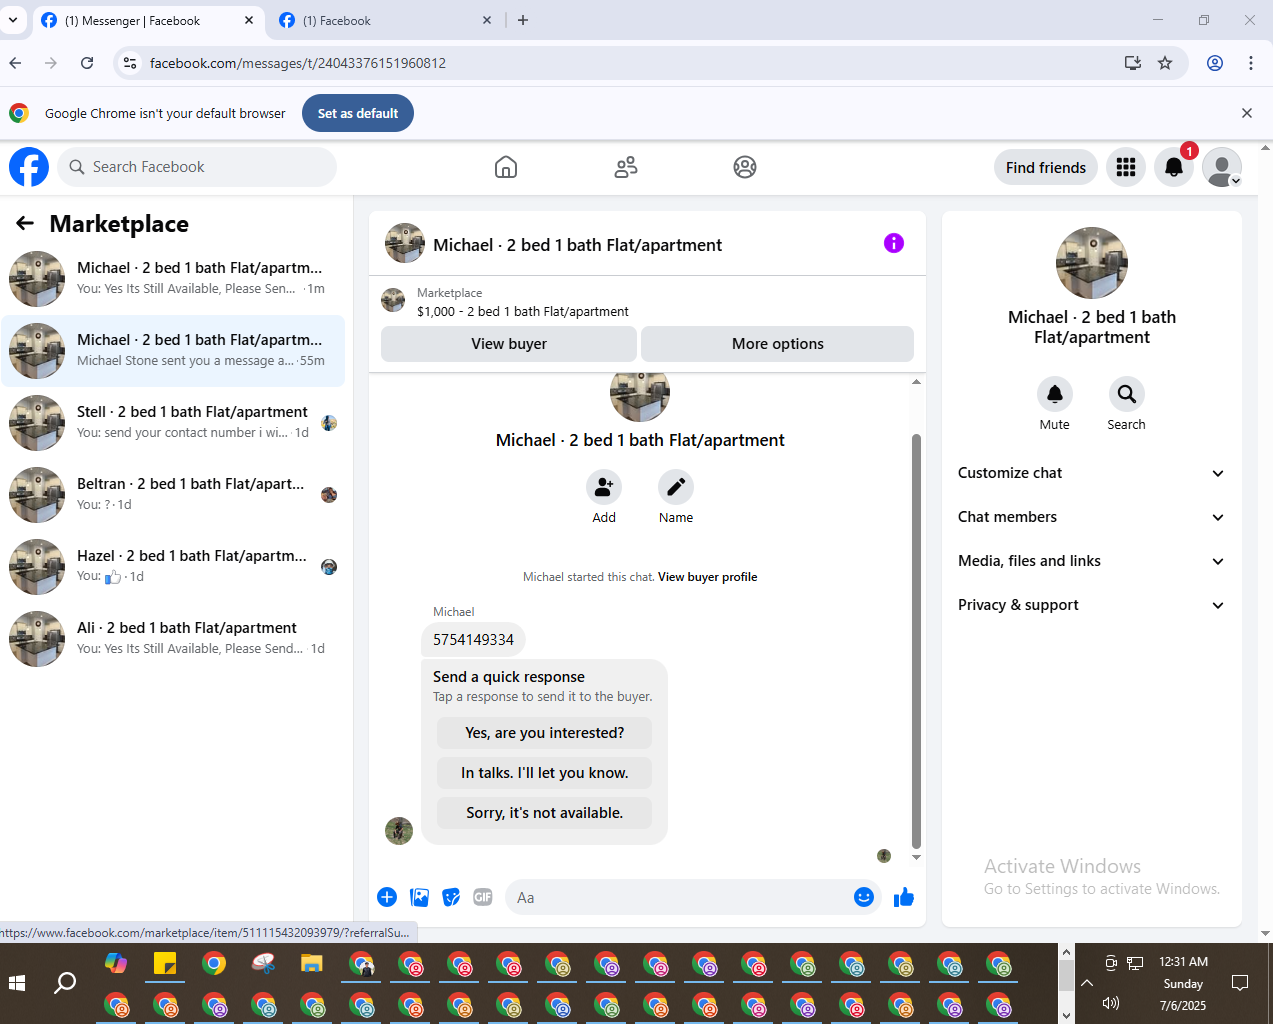
Task: Open Michael Stone conversation from 55m ago
Action: [173, 350]
